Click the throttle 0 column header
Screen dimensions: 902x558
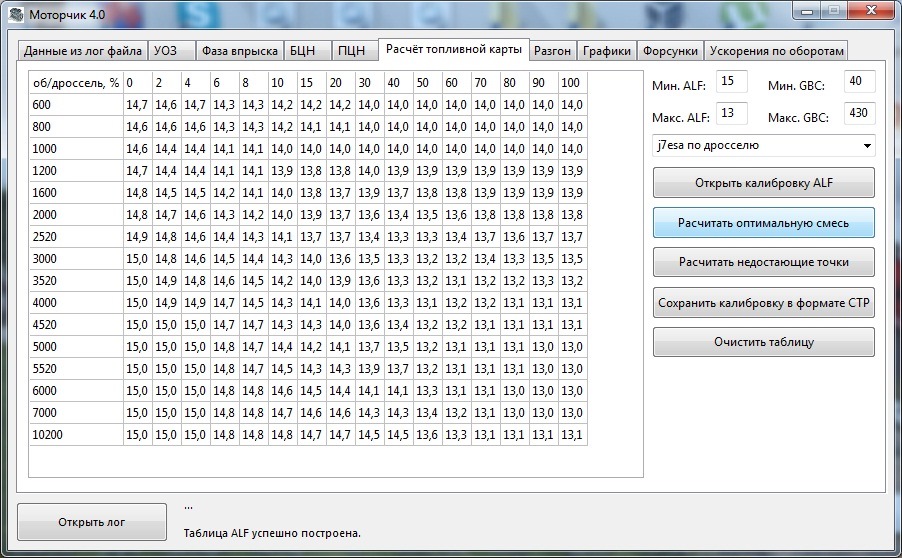(x=138, y=83)
